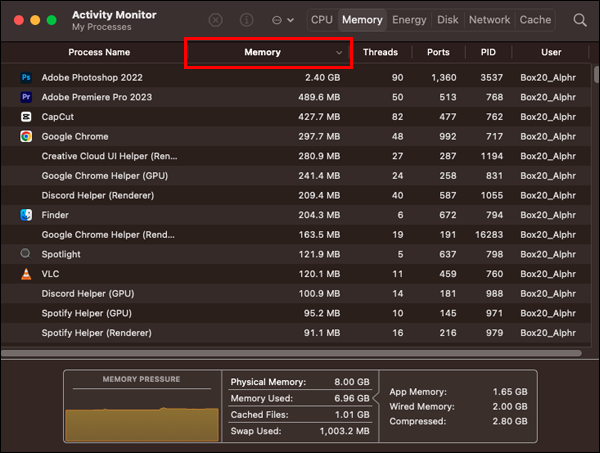The image size is (600, 453).
Task: Click the 297.7 MB memory value
Action: 319,137
